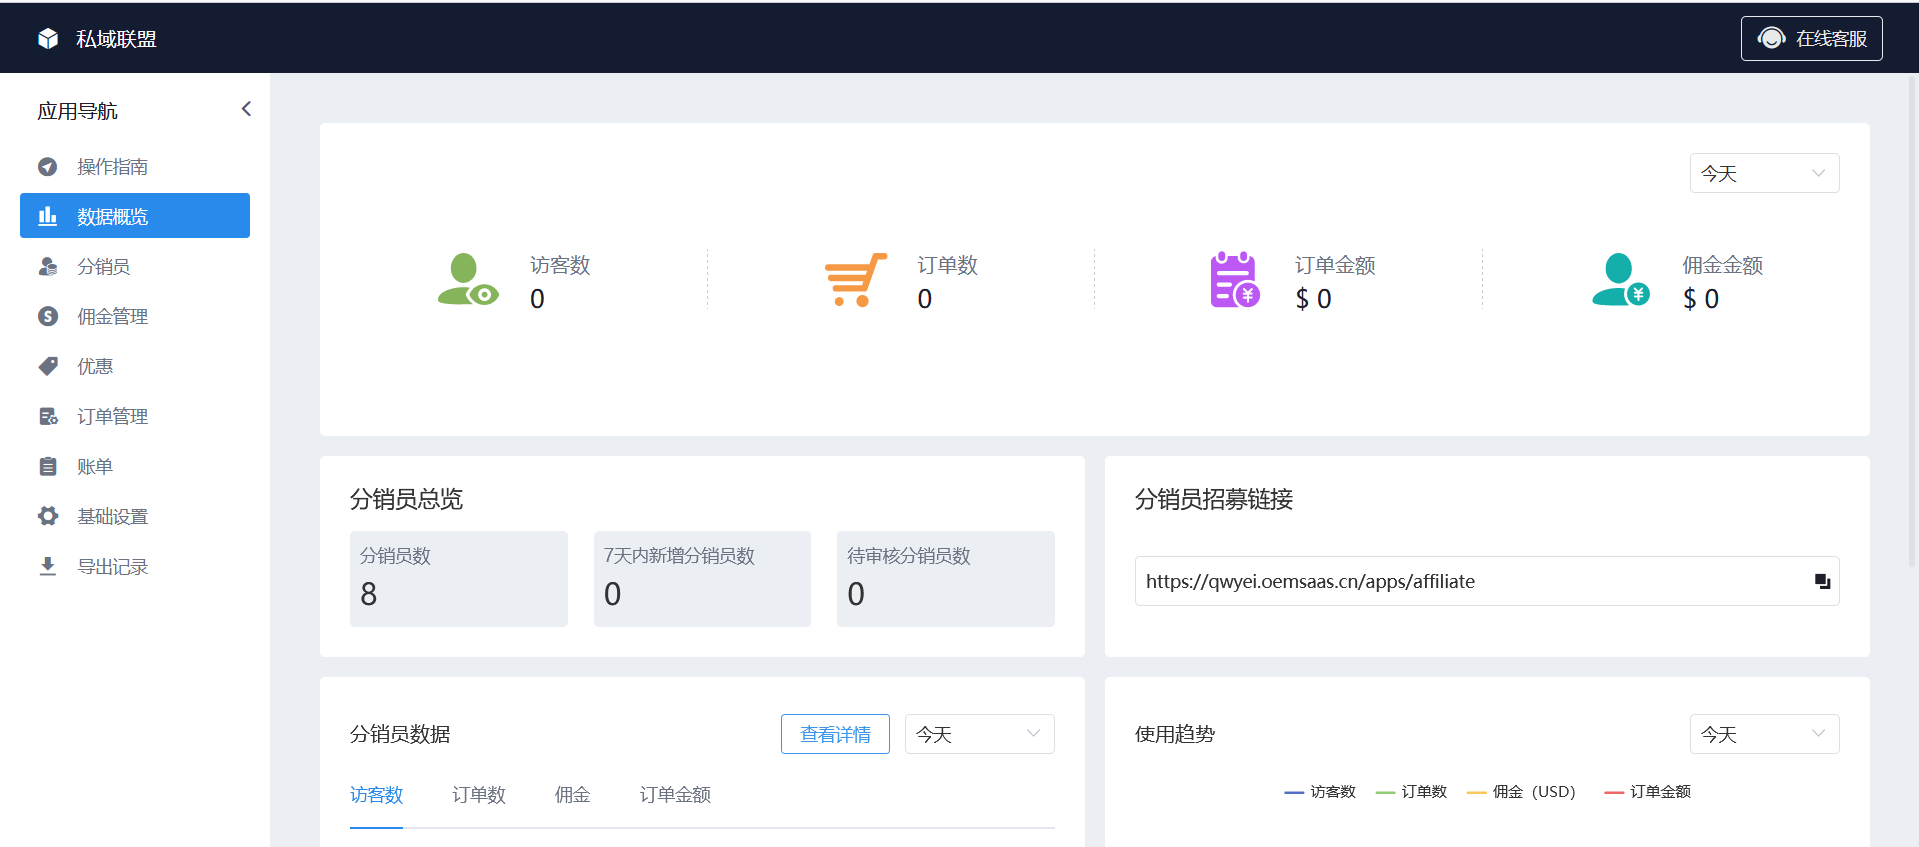Open 今天 dropdown in 使用趋势 panel
This screenshot has width=1919, height=847.
[1764, 734]
